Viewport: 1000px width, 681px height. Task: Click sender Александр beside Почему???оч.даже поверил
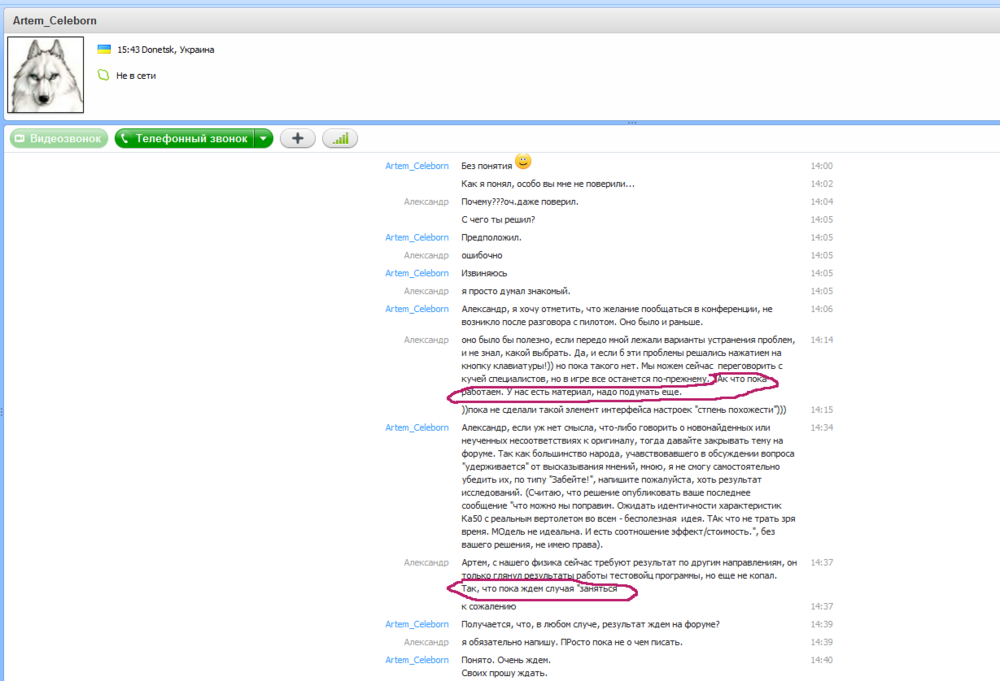point(426,201)
